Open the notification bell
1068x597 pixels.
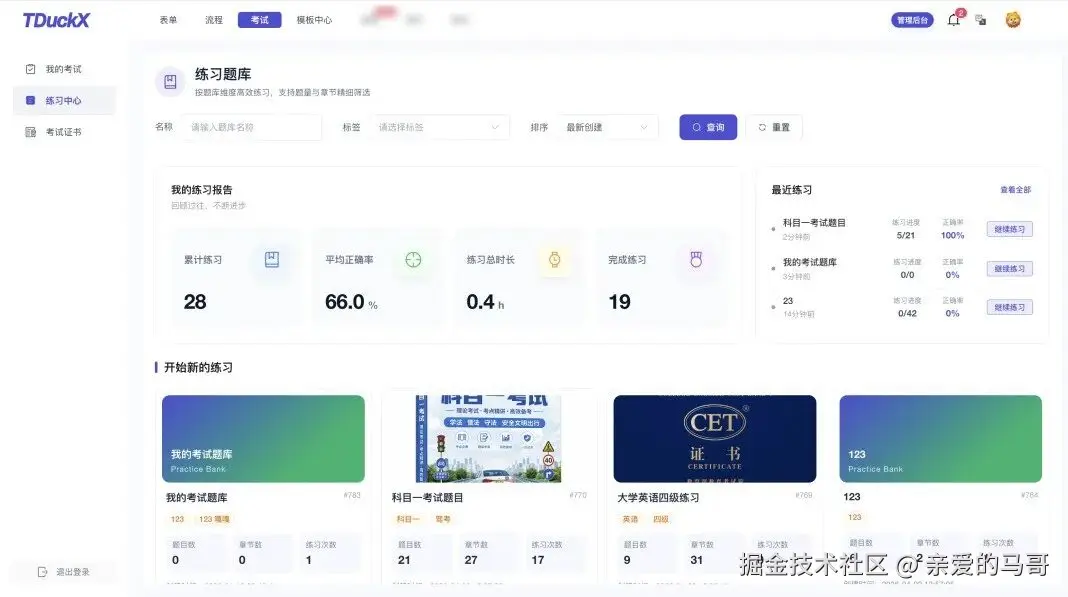pos(954,20)
